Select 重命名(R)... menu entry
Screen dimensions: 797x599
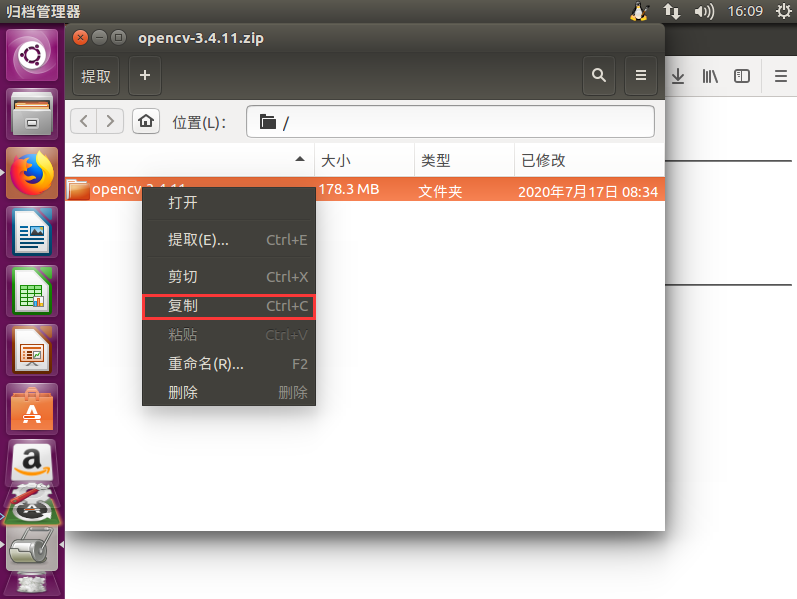[x=229, y=364]
